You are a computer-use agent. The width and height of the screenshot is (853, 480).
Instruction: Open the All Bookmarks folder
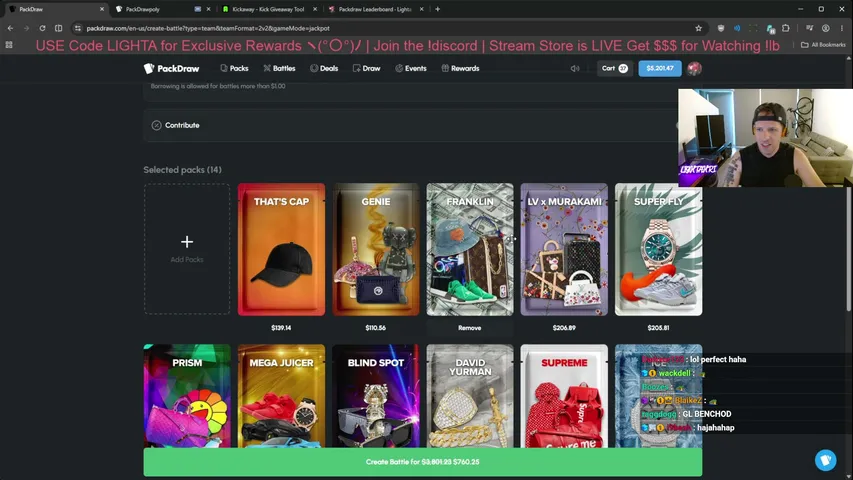824,45
